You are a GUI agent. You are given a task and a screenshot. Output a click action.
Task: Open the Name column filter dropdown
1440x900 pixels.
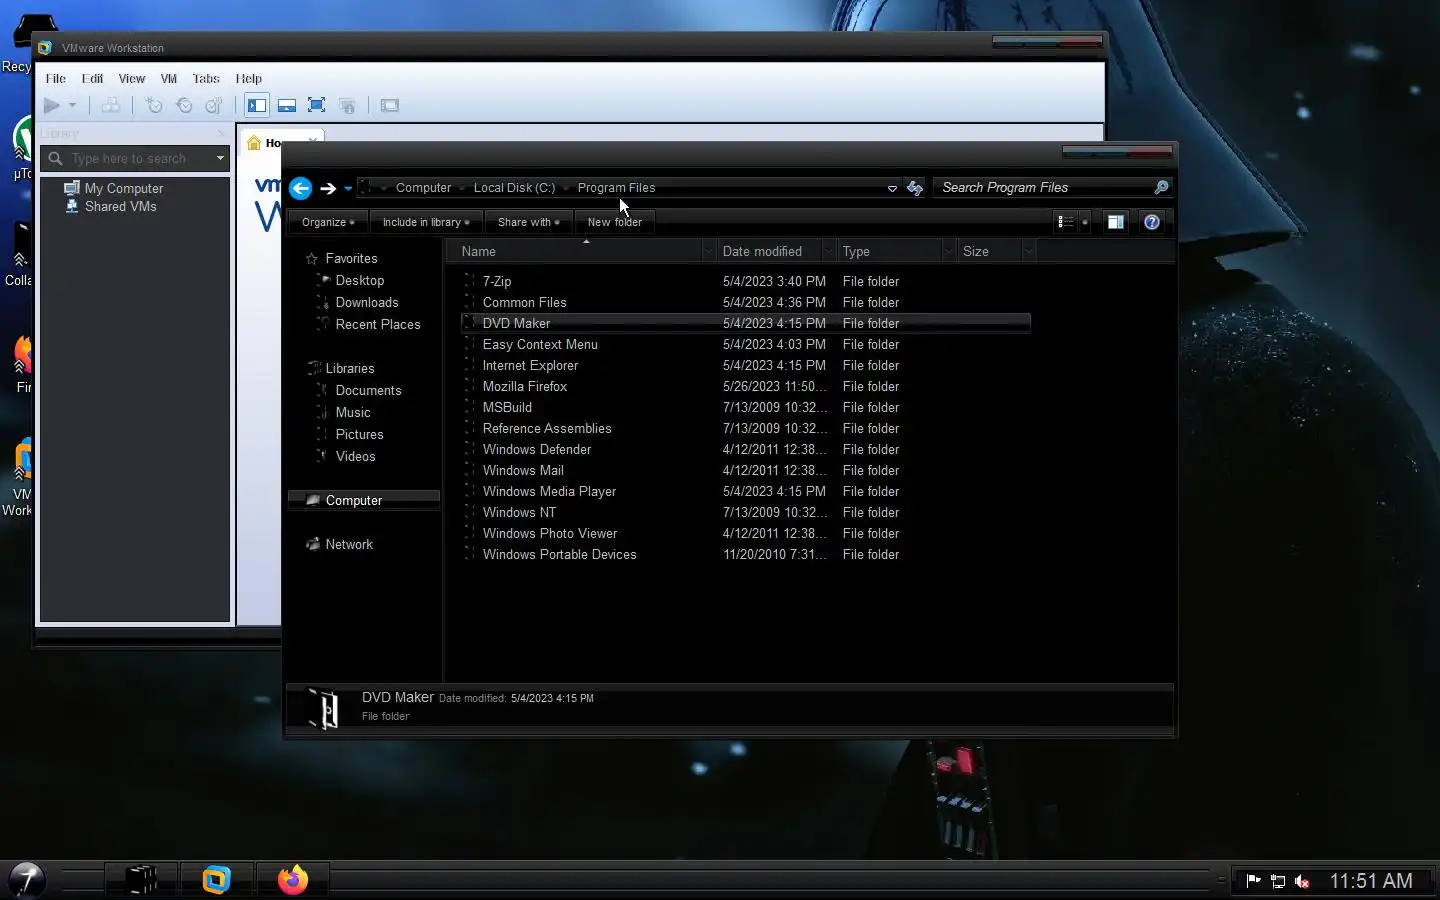click(x=709, y=252)
